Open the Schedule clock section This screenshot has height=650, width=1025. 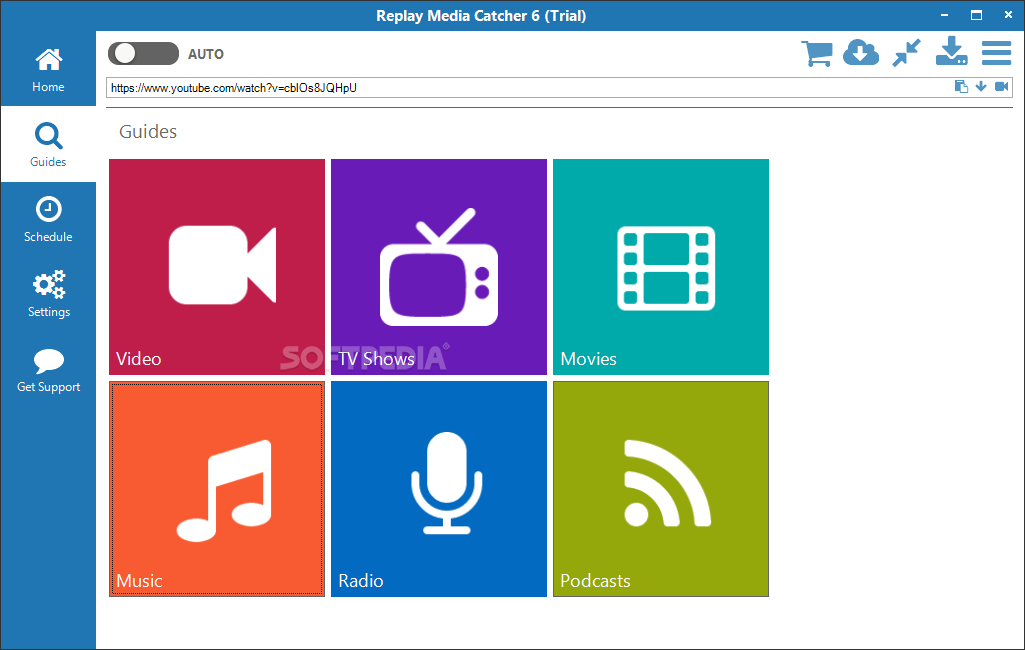(48, 220)
